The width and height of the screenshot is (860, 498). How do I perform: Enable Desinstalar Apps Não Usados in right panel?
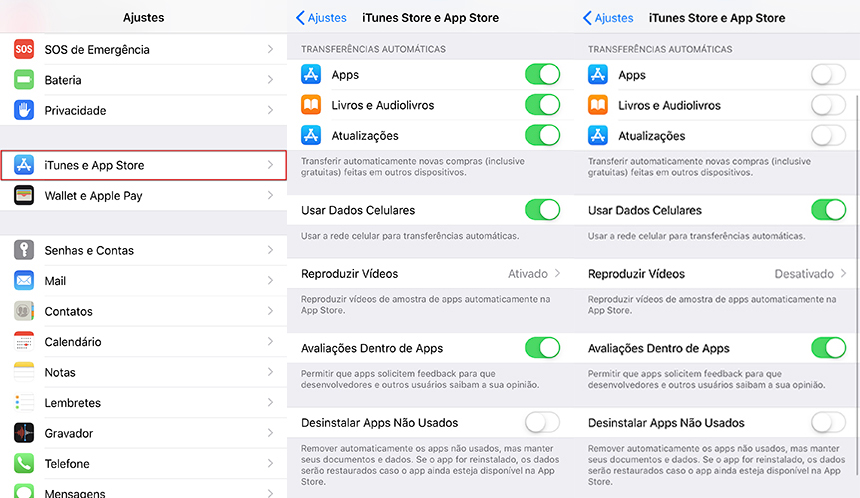[x=829, y=422]
